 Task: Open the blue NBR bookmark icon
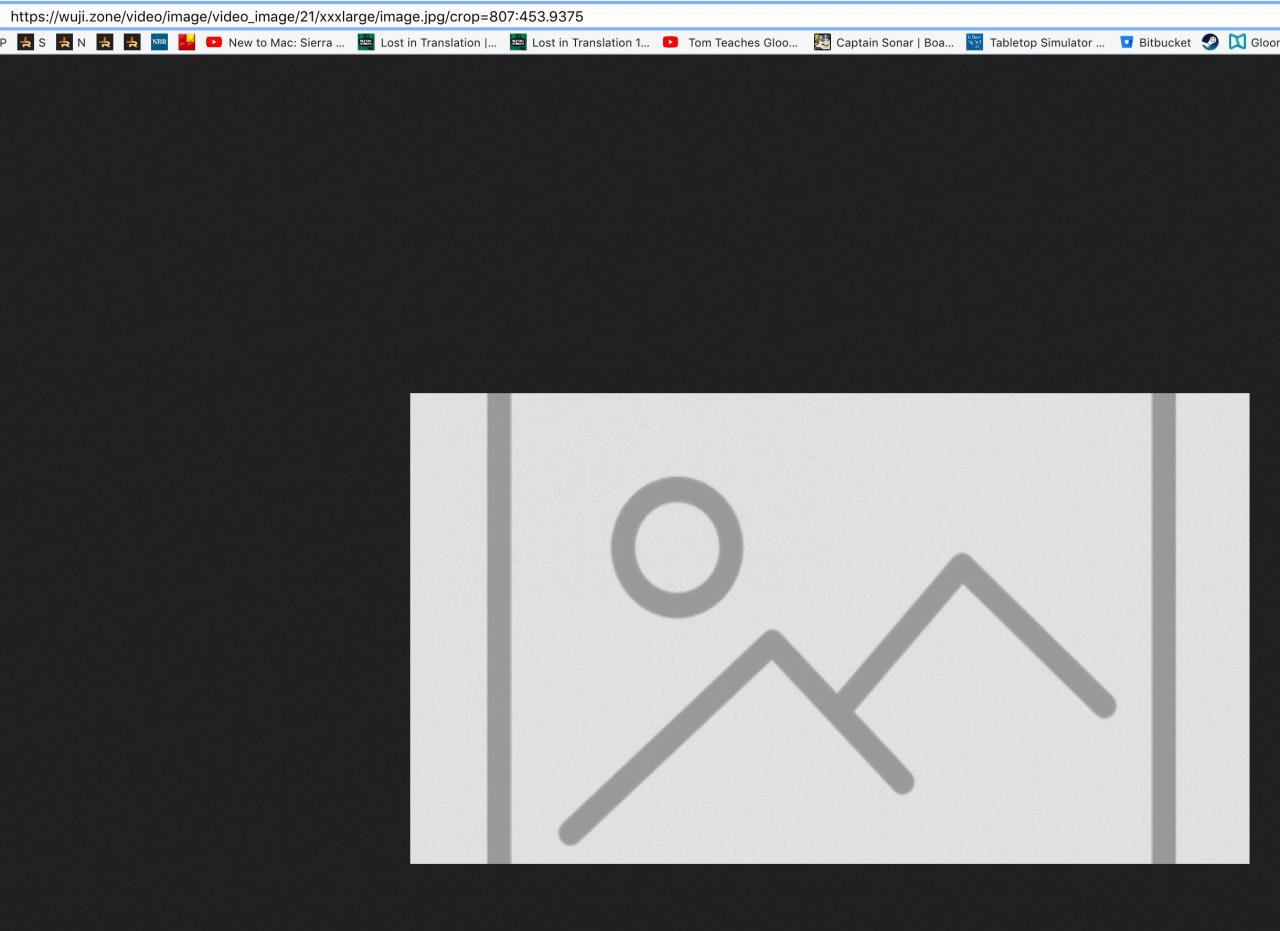coord(160,42)
